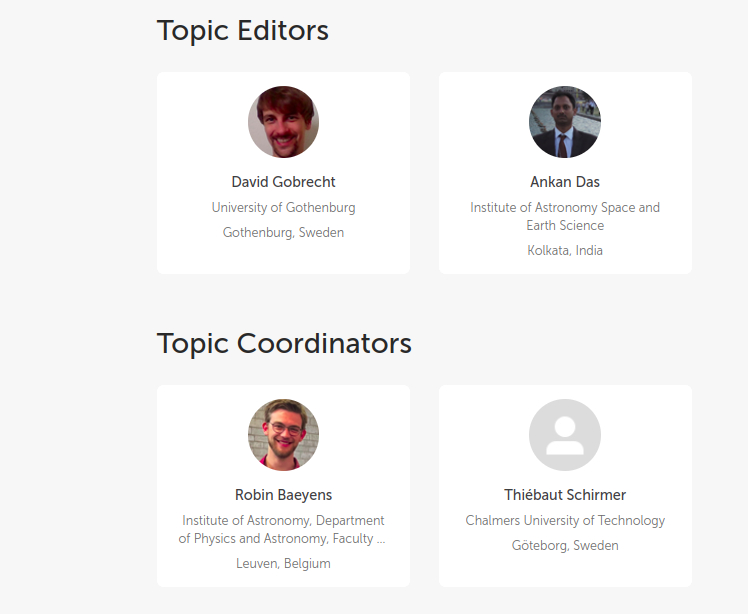Image resolution: width=748 pixels, height=614 pixels.
Task: Click the Göteborg, Sweden location text
Action: [x=565, y=546]
